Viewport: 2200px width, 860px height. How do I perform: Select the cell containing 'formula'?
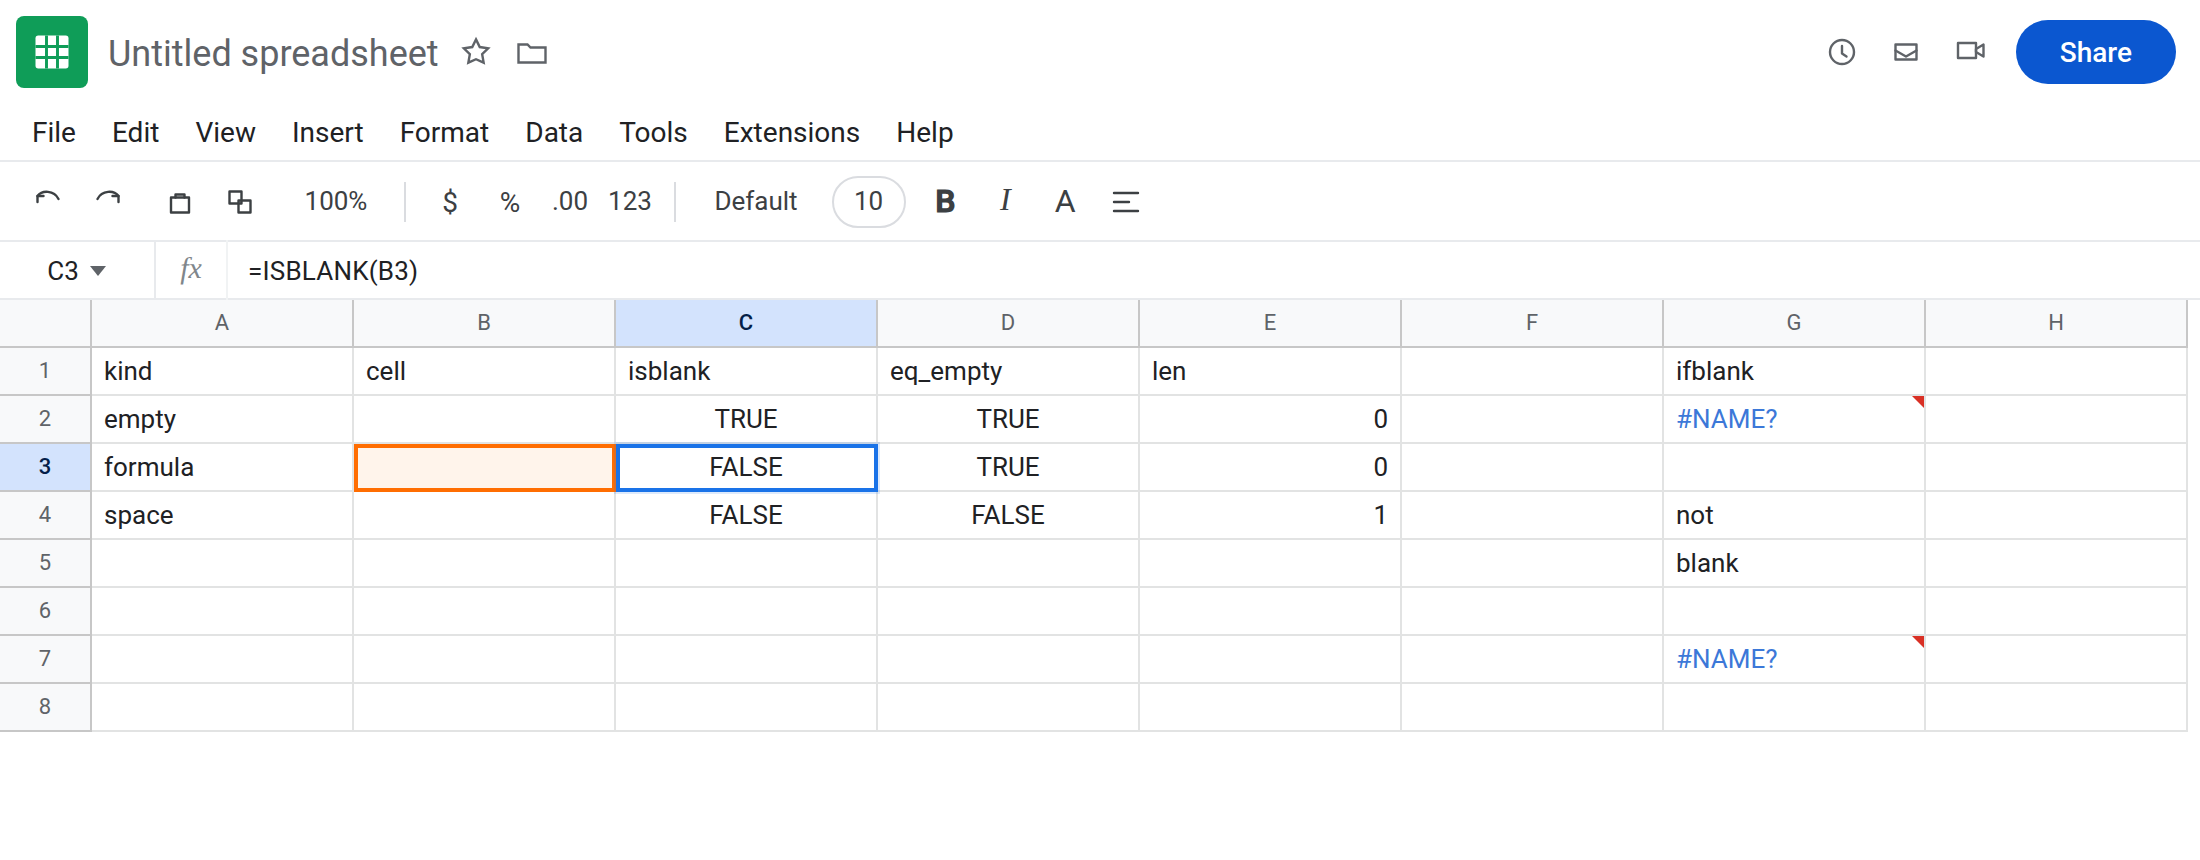click(222, 467)
